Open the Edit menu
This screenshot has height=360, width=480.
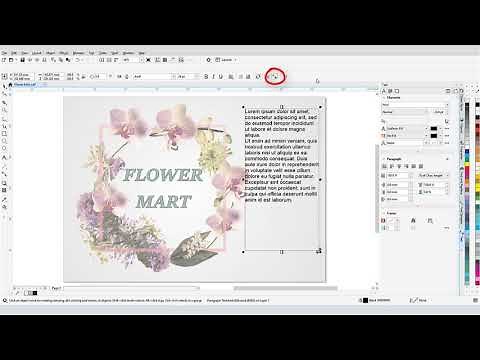[14, 53]
